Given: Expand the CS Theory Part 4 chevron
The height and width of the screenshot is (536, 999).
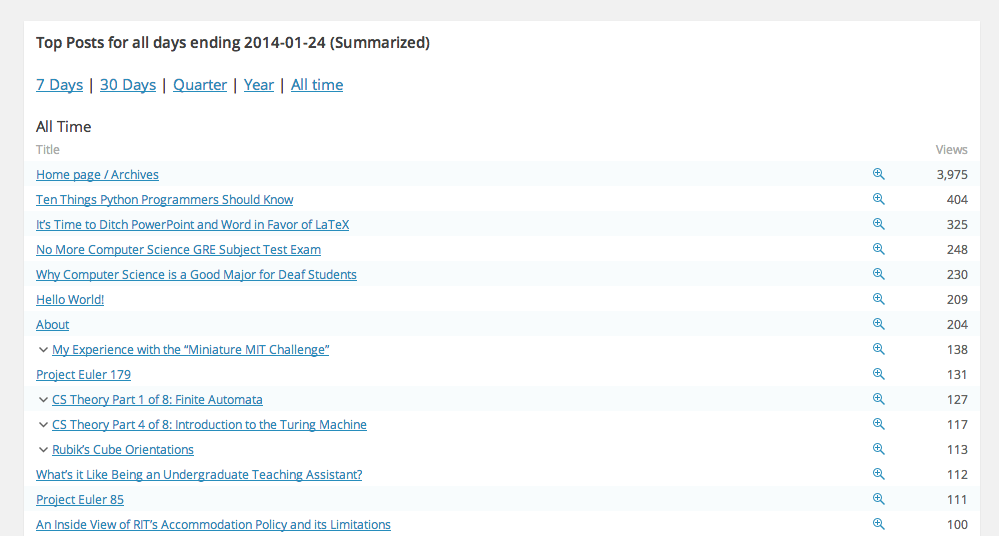Looking at the screenshot, I should tap(43, 424).
